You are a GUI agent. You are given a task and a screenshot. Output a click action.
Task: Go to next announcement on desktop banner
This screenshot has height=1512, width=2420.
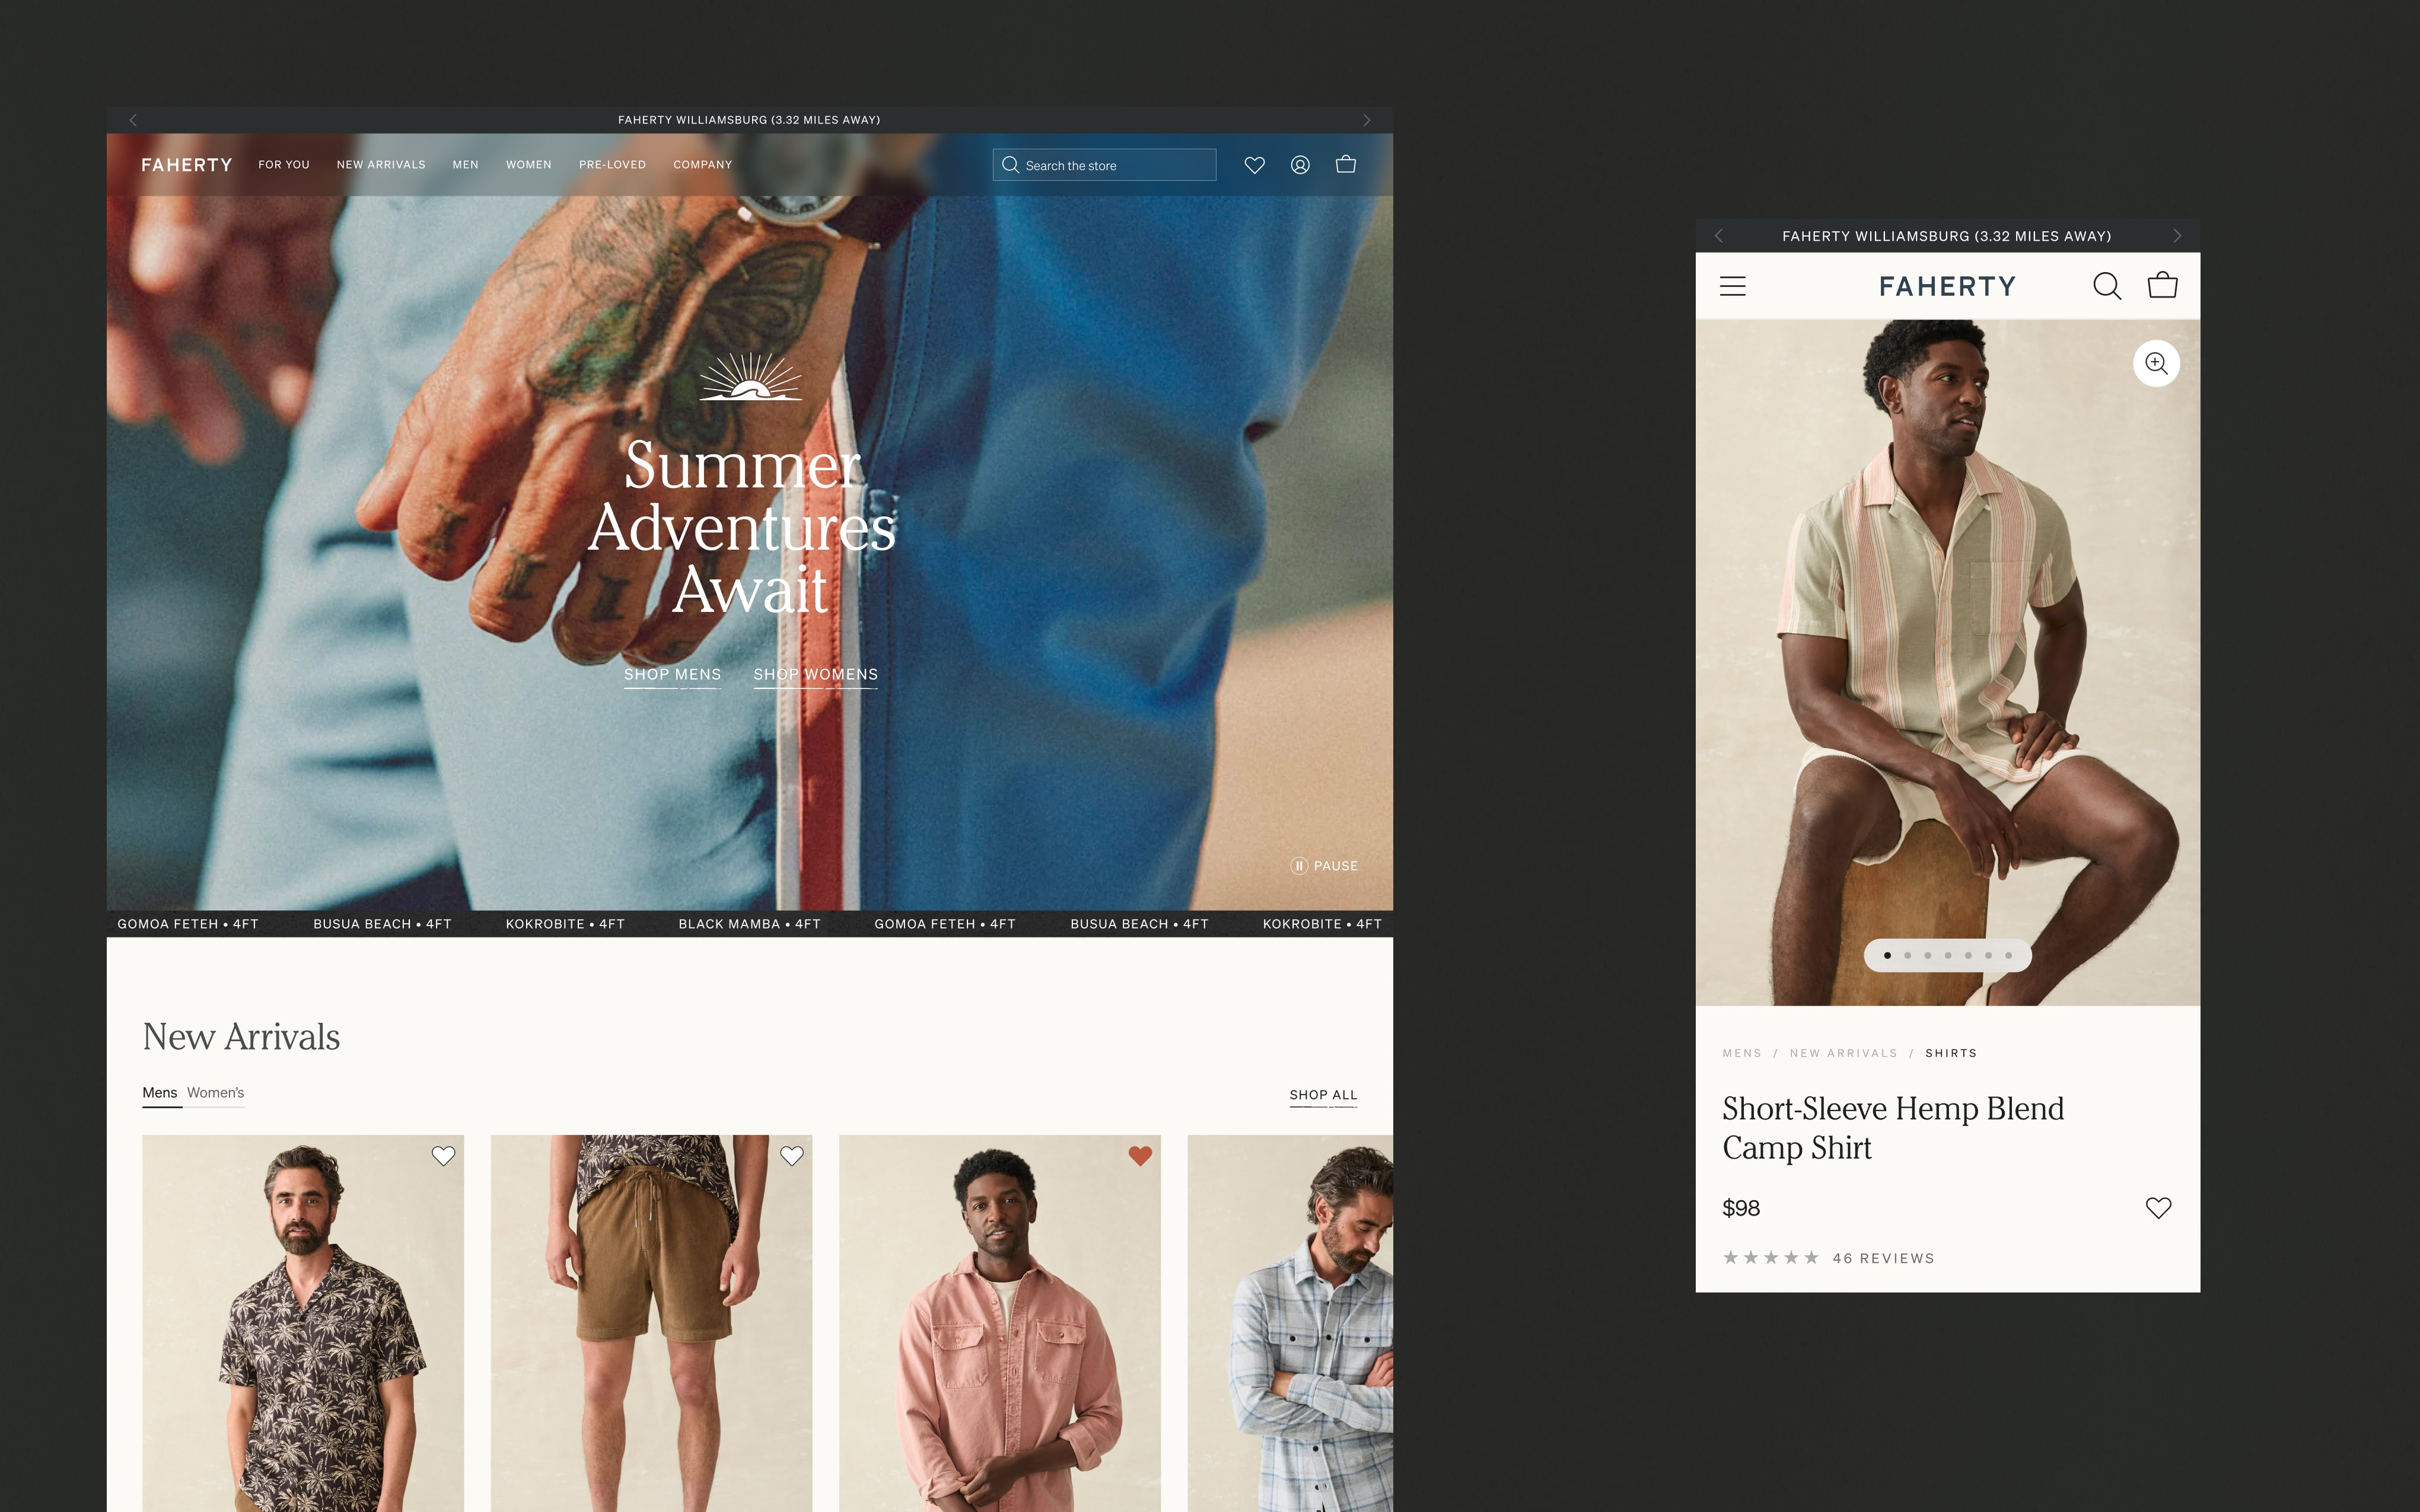pos(1366,120)
